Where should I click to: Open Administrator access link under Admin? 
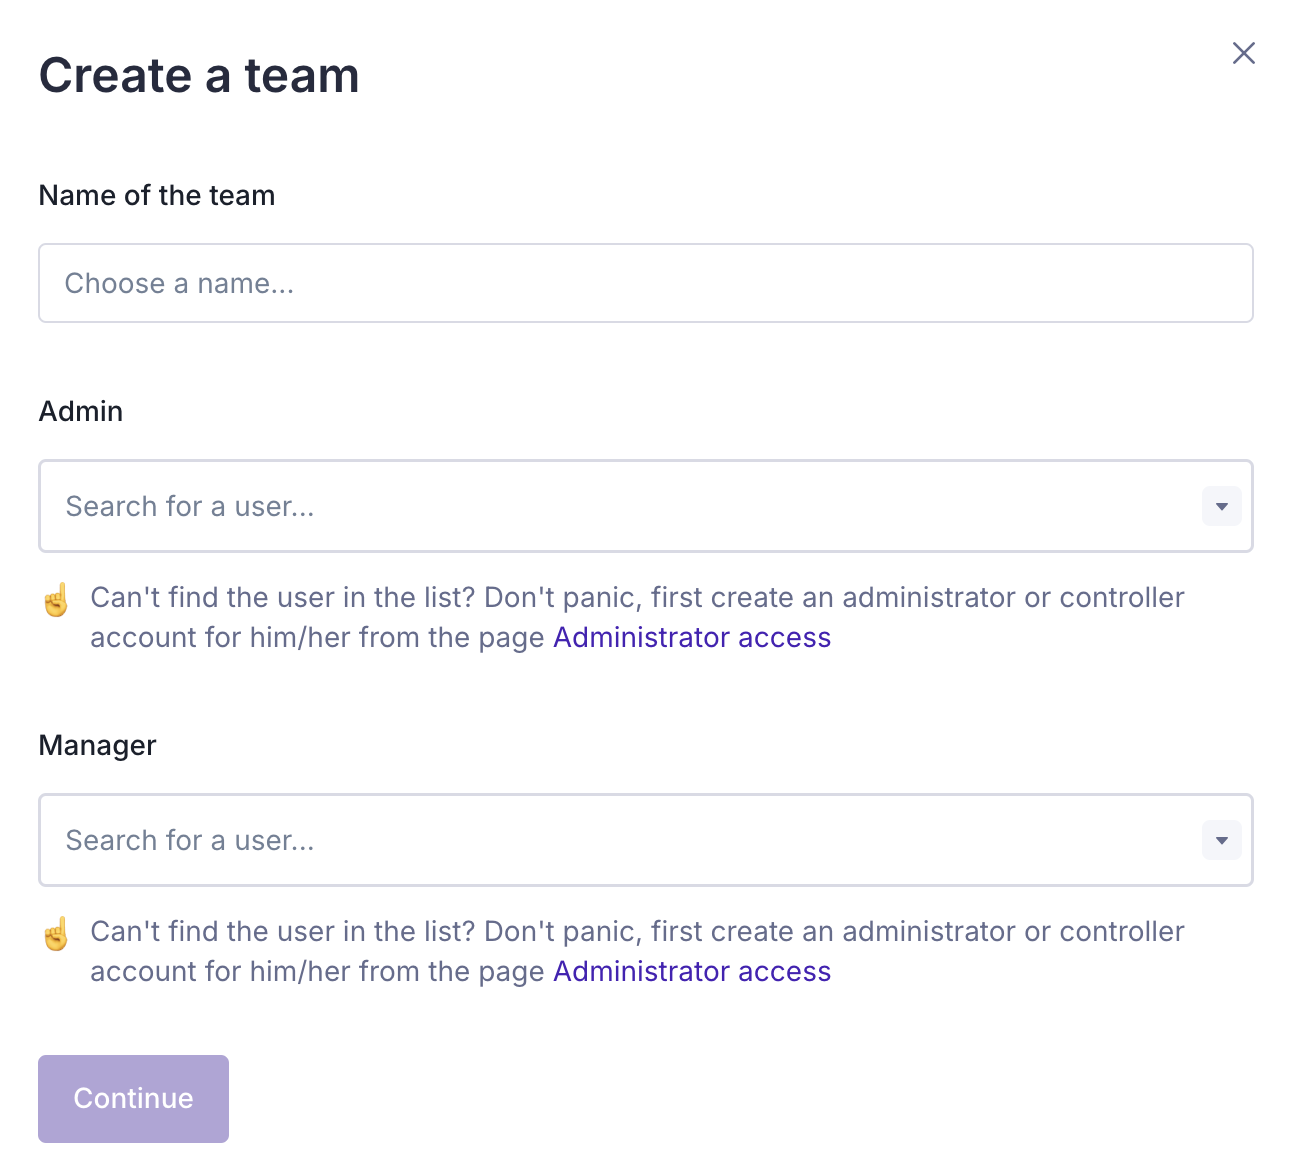coord(692,638)
